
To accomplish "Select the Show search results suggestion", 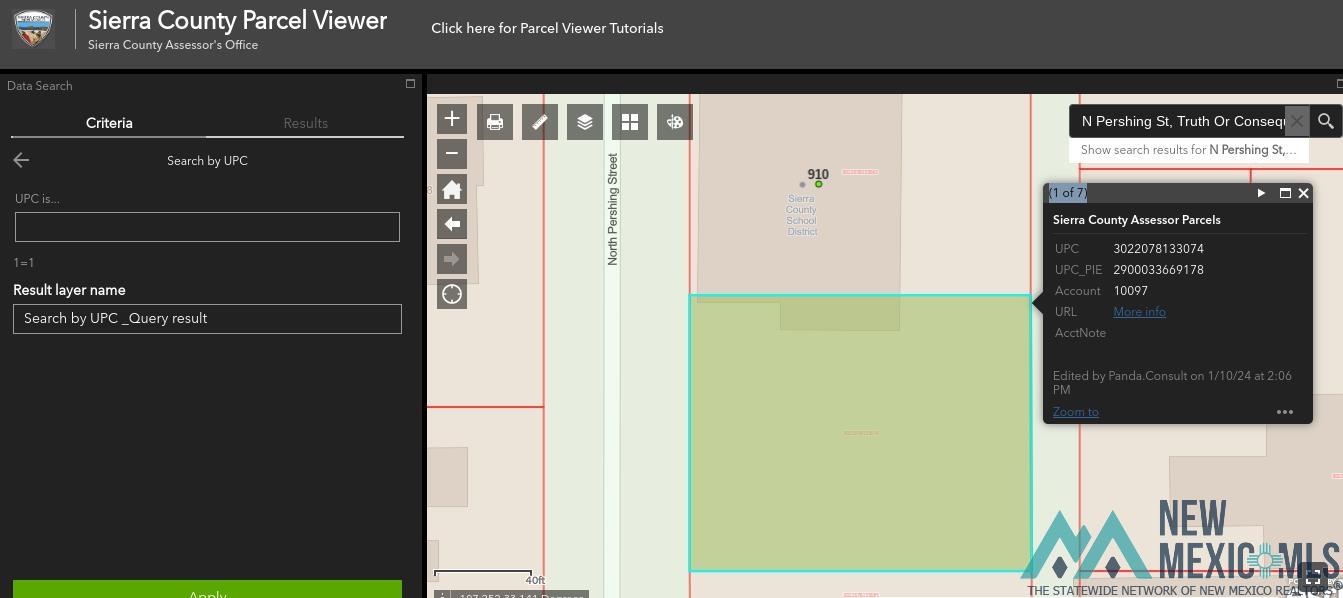I will click(x=1188, y=150).
